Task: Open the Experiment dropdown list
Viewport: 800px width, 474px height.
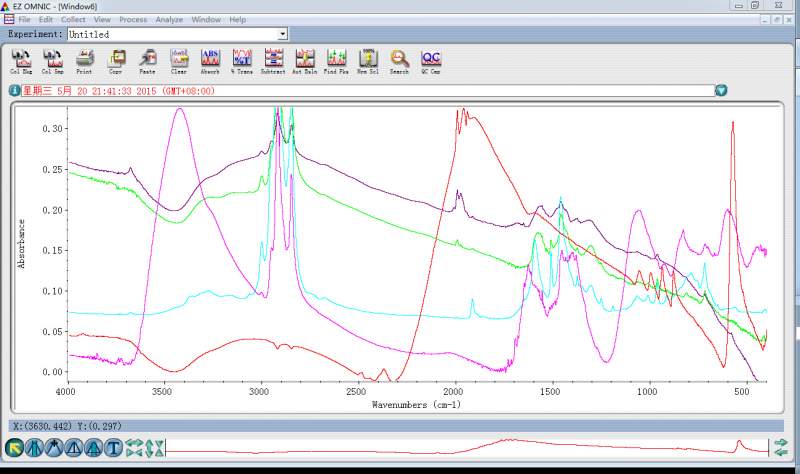Action: coord(282,34)
